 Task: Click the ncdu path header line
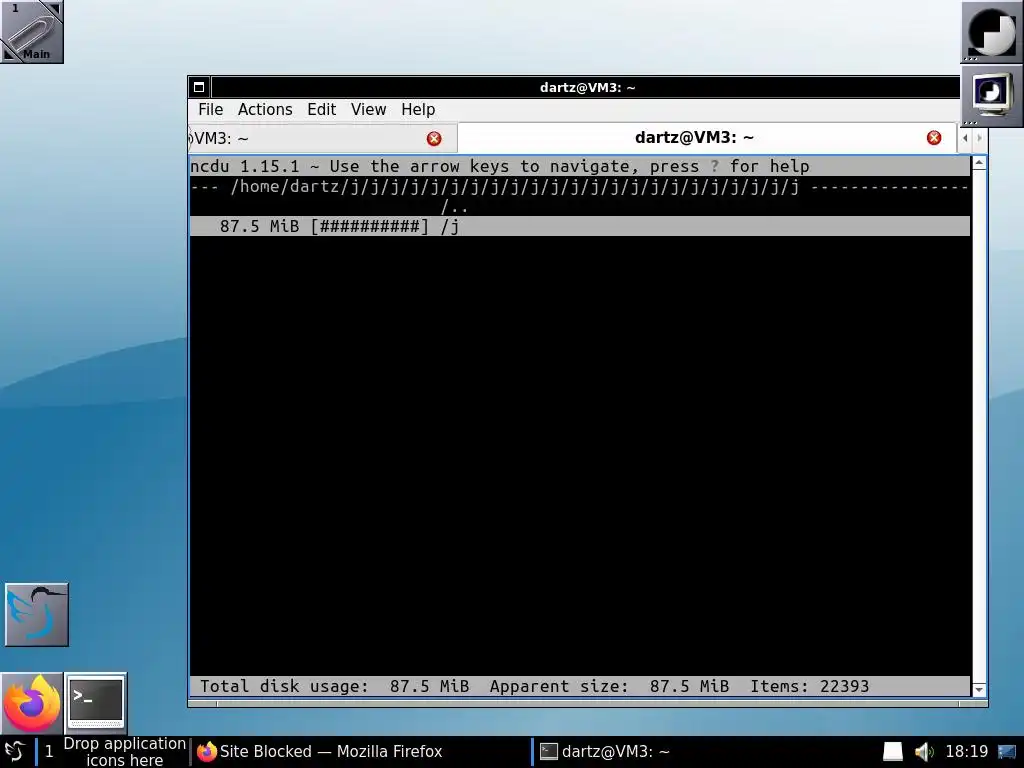pyautogui.click(x=580, y=187)
